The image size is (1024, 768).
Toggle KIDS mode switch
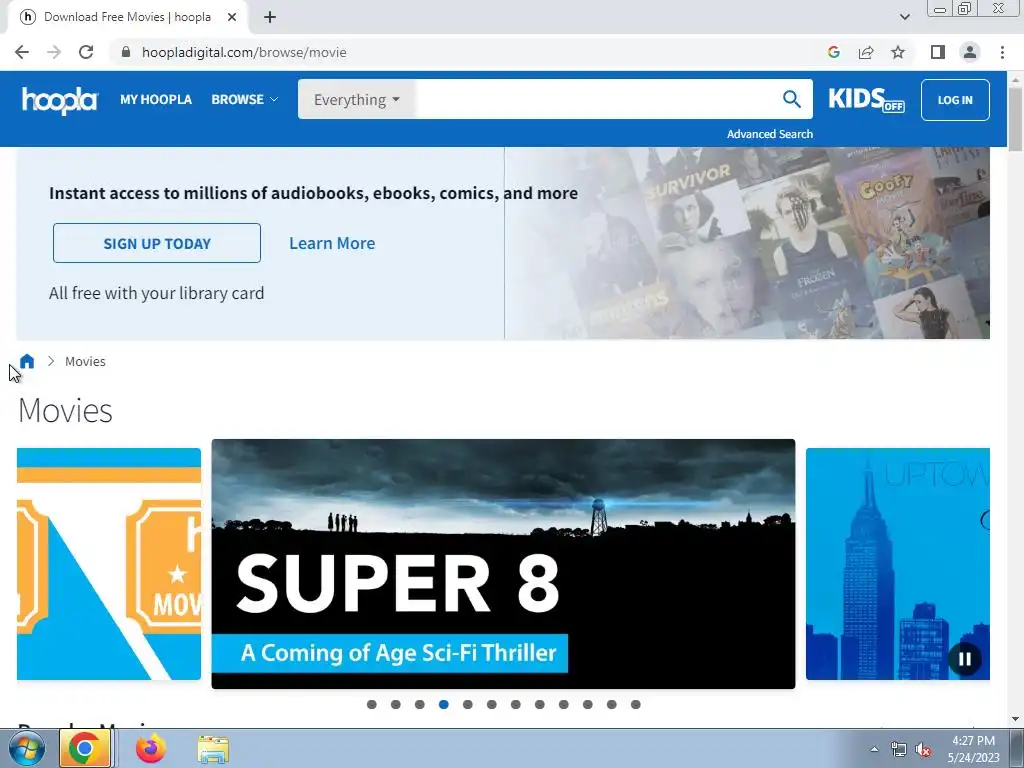[866, 99]
